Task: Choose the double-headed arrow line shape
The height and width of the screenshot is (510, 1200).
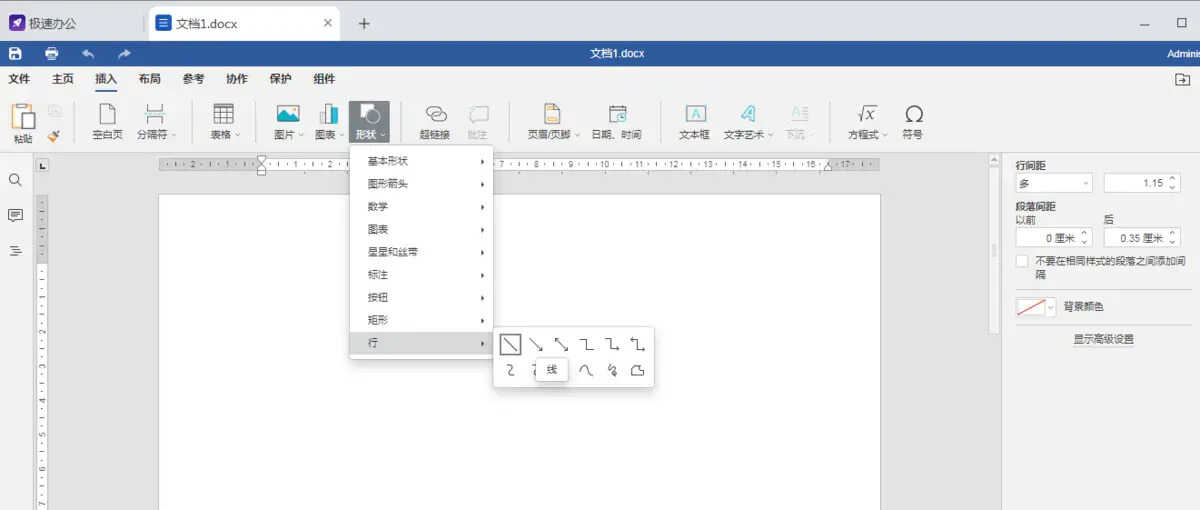Action: click(561, 344)
